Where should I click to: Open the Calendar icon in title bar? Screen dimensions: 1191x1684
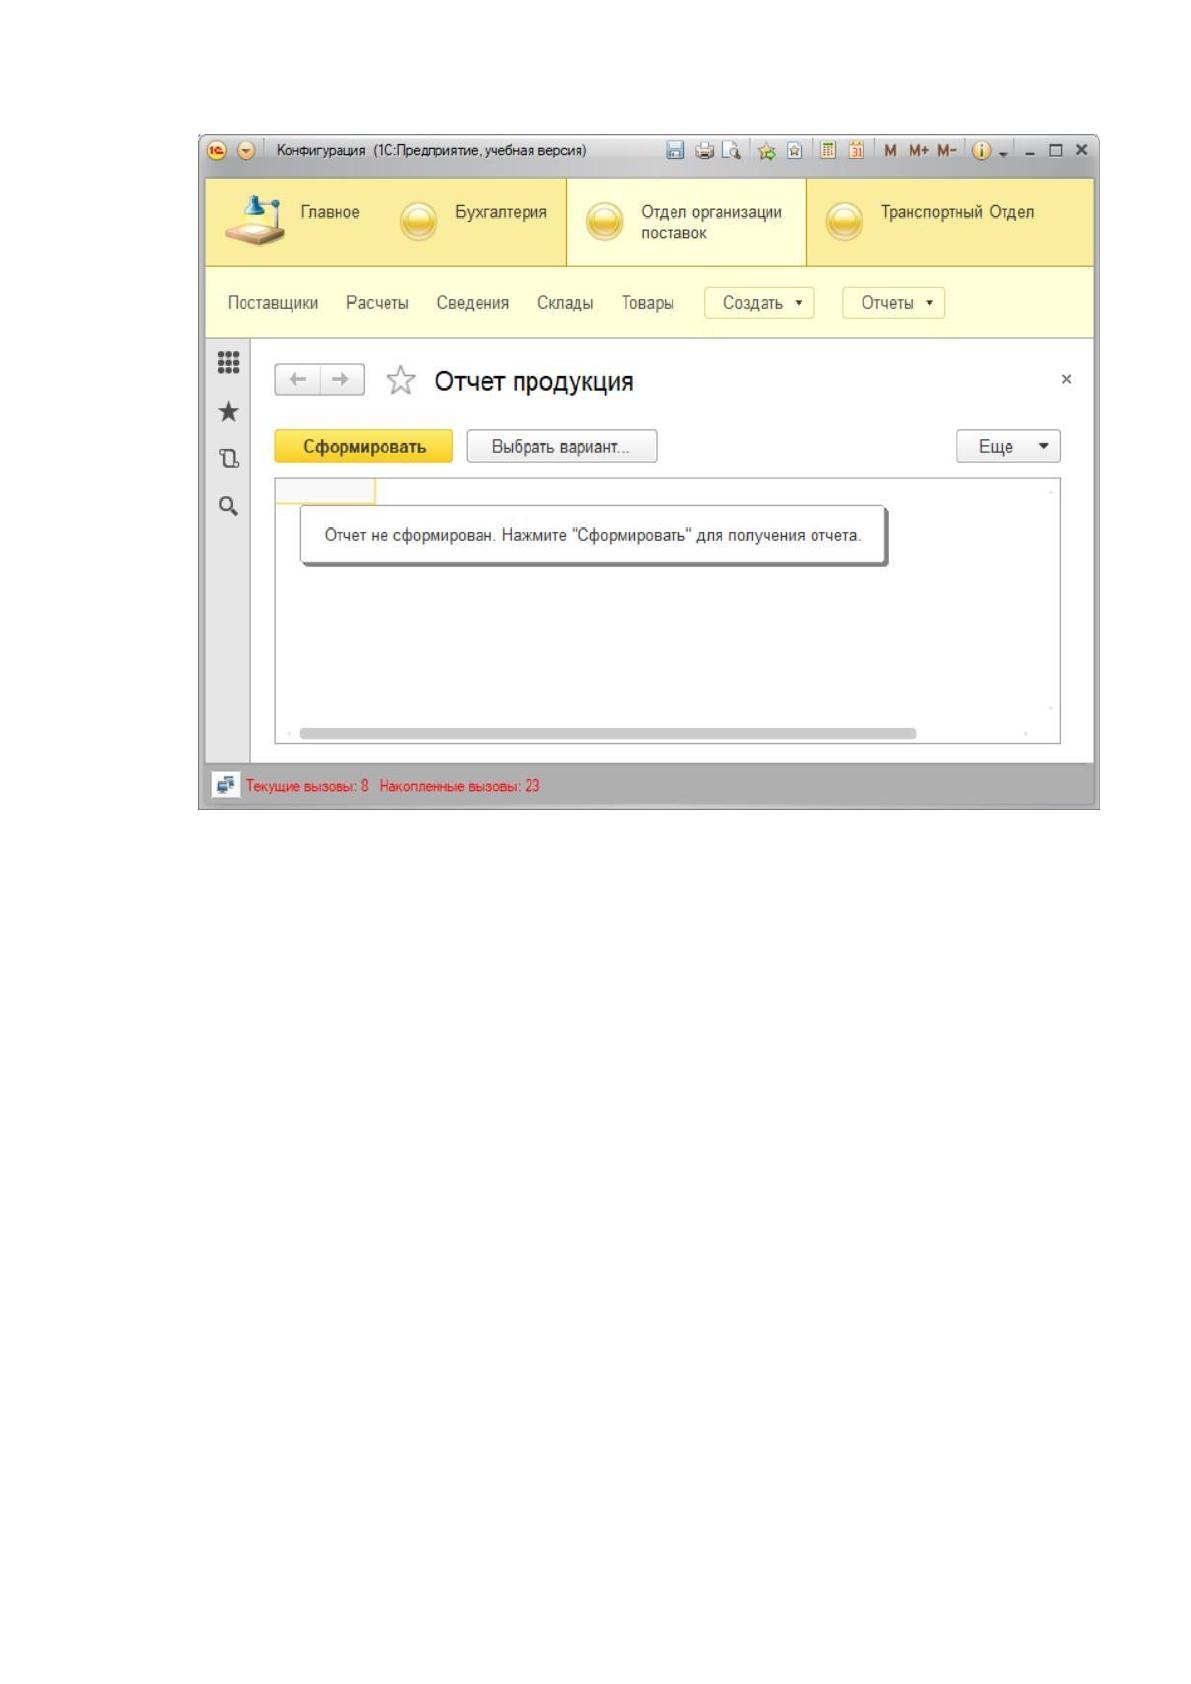(x=856, y=151)
